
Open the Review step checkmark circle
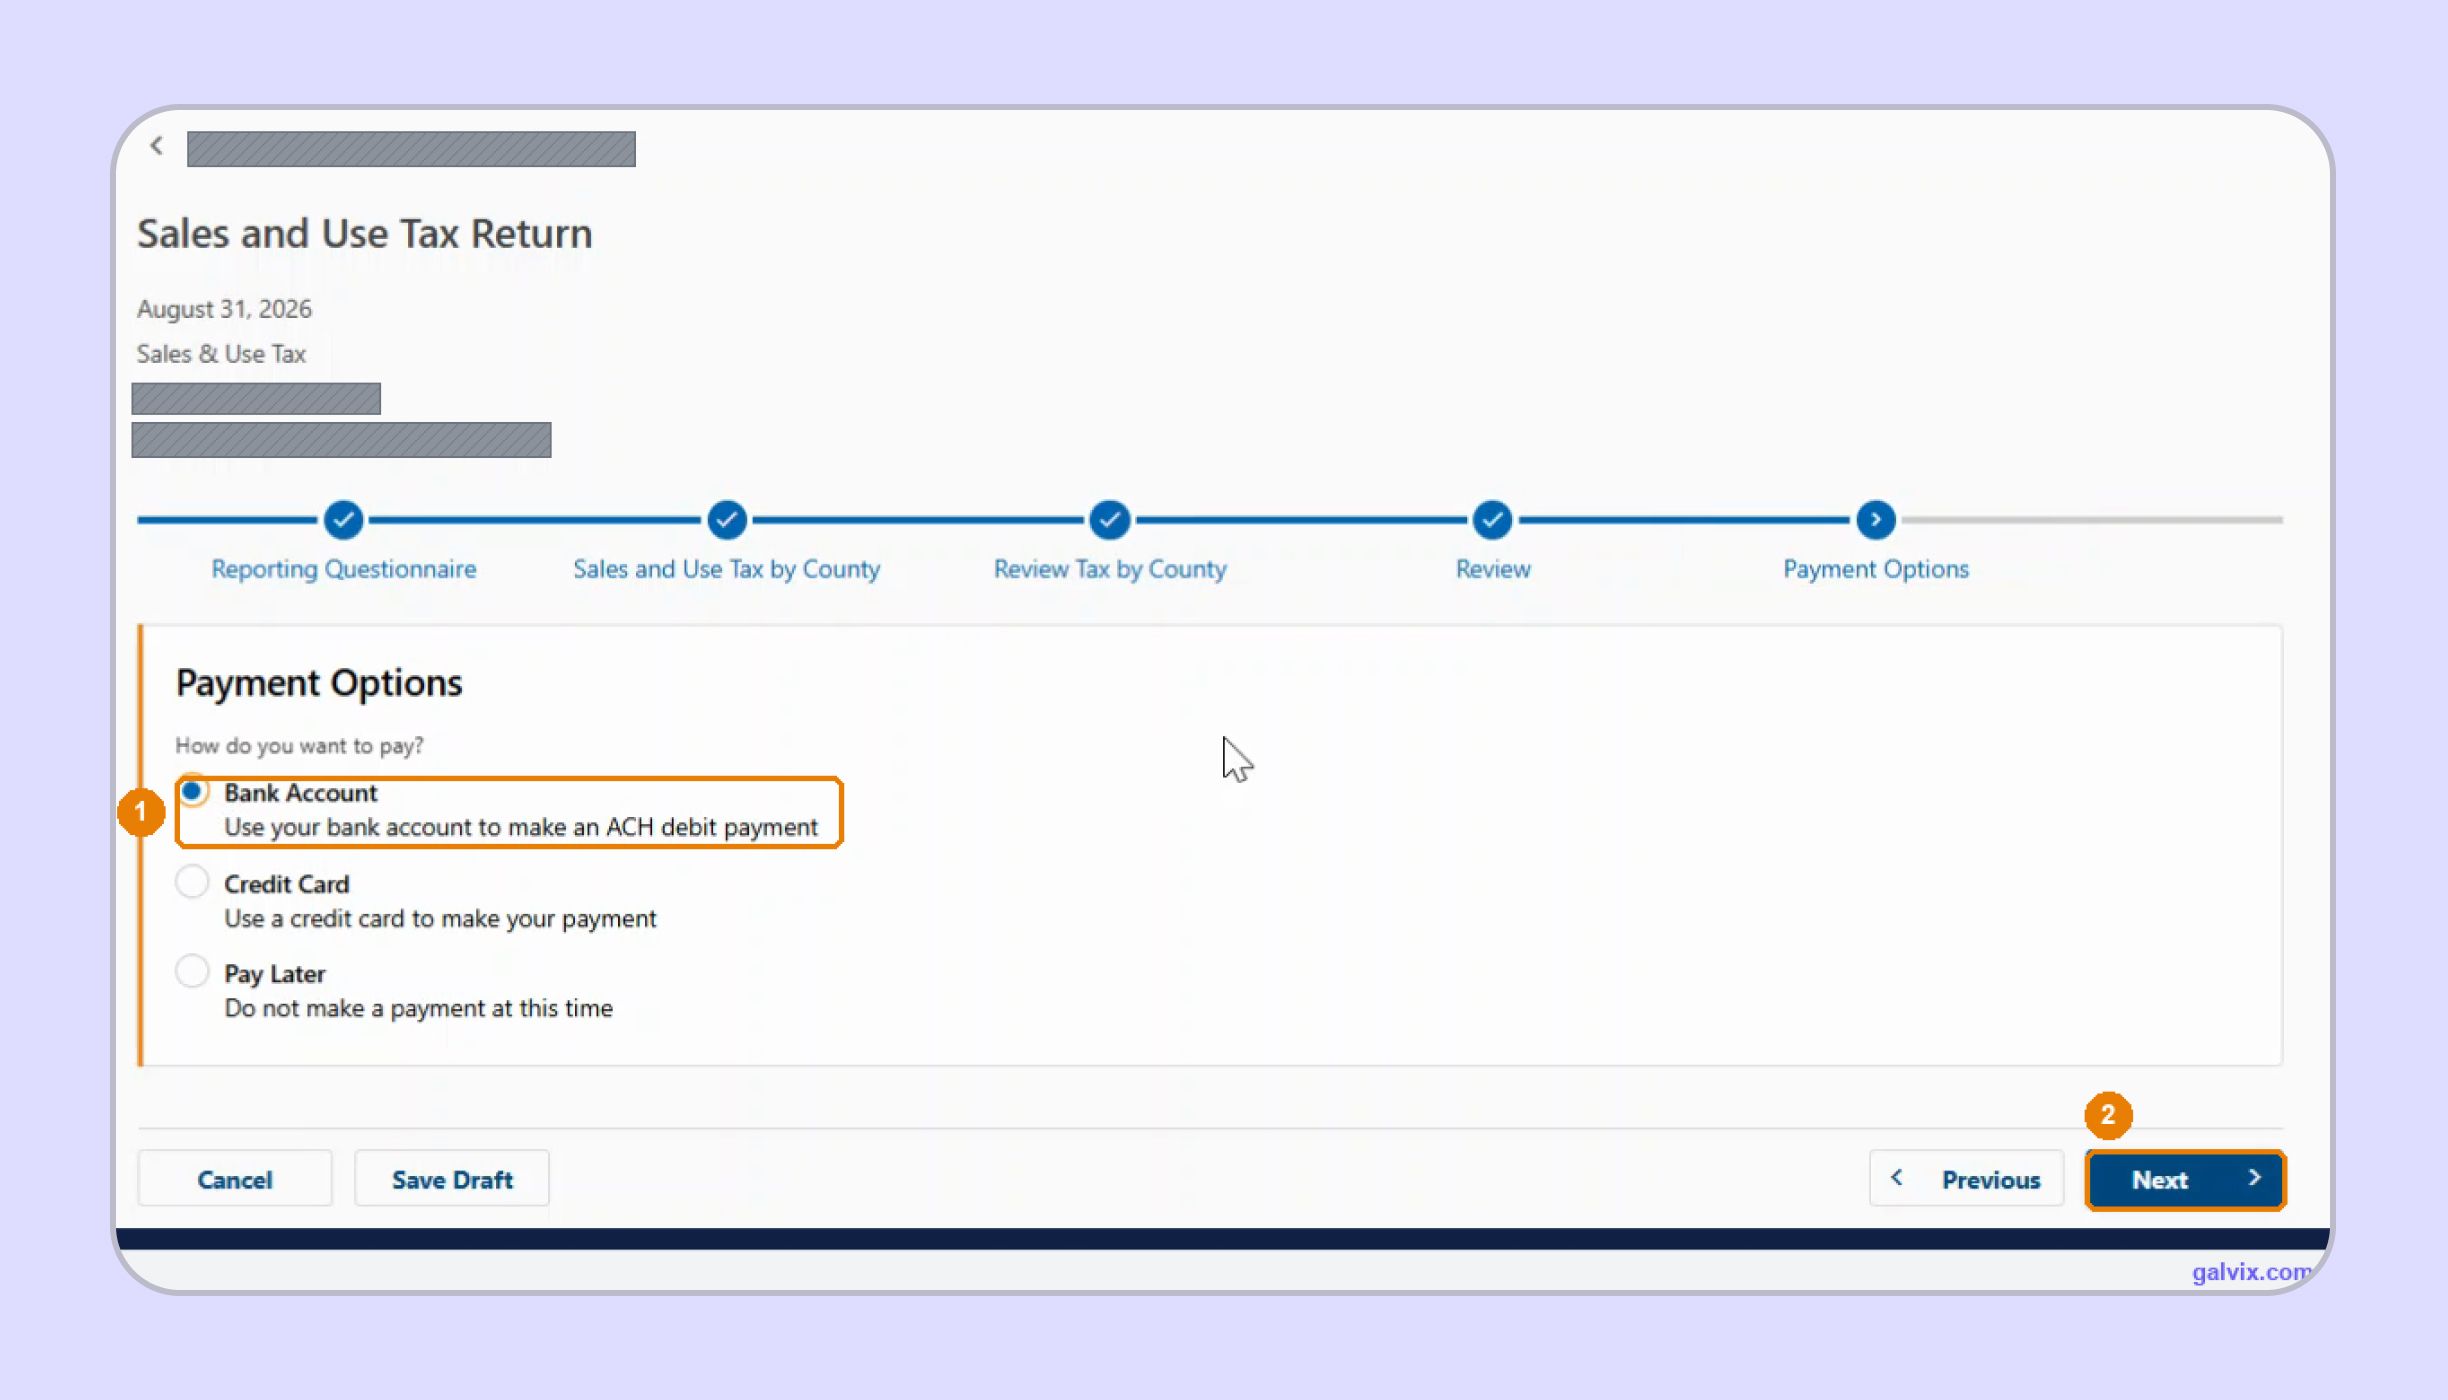coord(1492,520)
